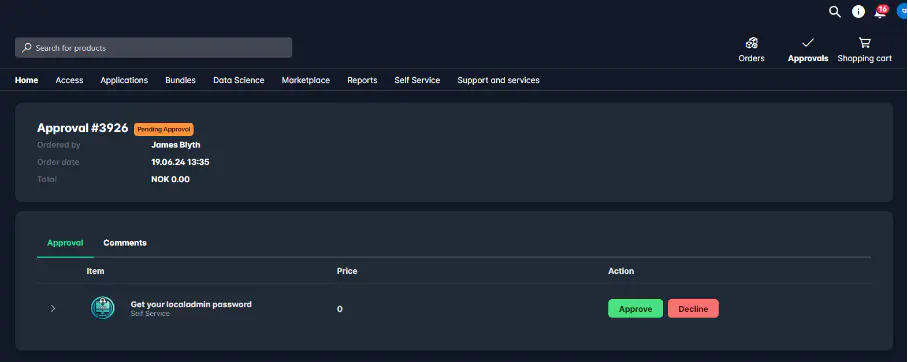
Task: Click the localadmin password item icon
Action: [102, 308]
